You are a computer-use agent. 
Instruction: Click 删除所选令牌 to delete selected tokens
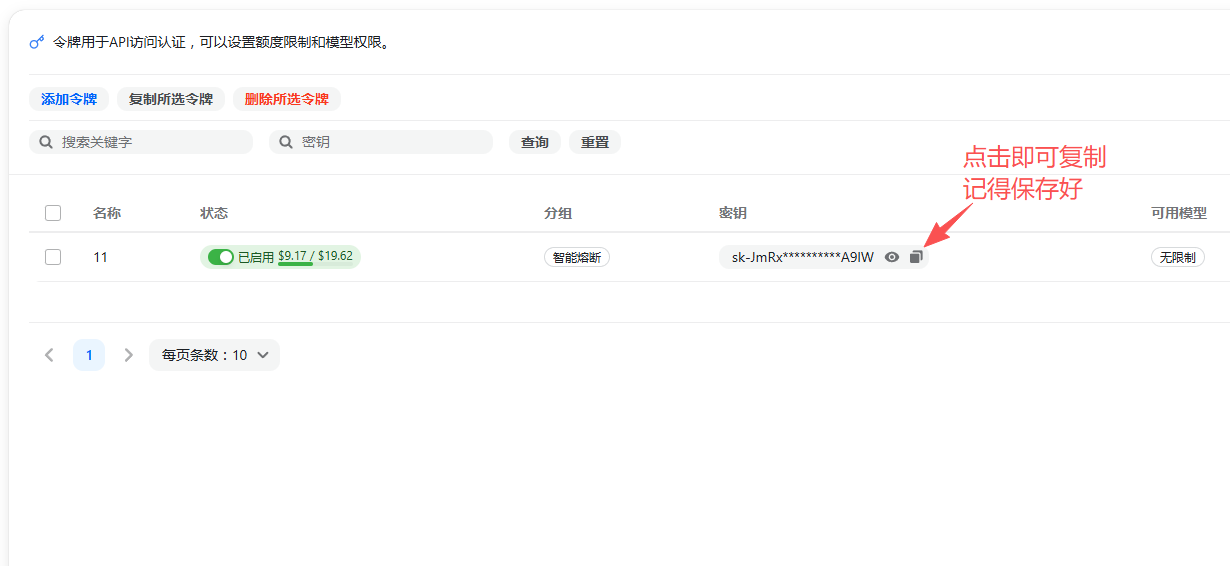287,99
